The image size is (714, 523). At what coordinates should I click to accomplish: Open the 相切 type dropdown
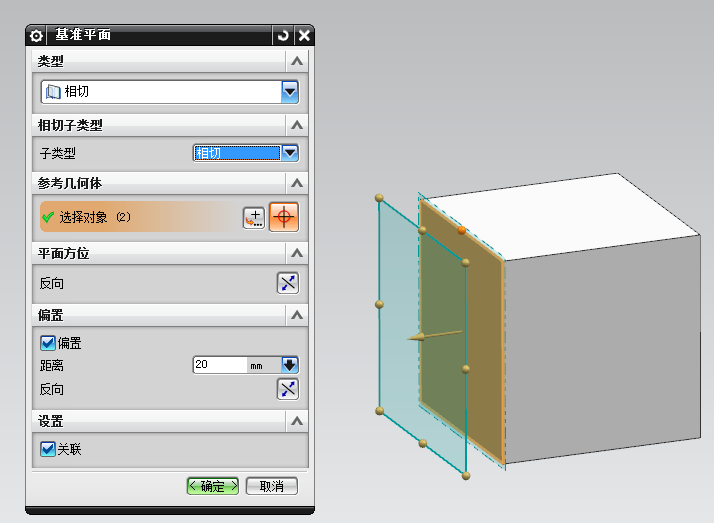[290, 91]
